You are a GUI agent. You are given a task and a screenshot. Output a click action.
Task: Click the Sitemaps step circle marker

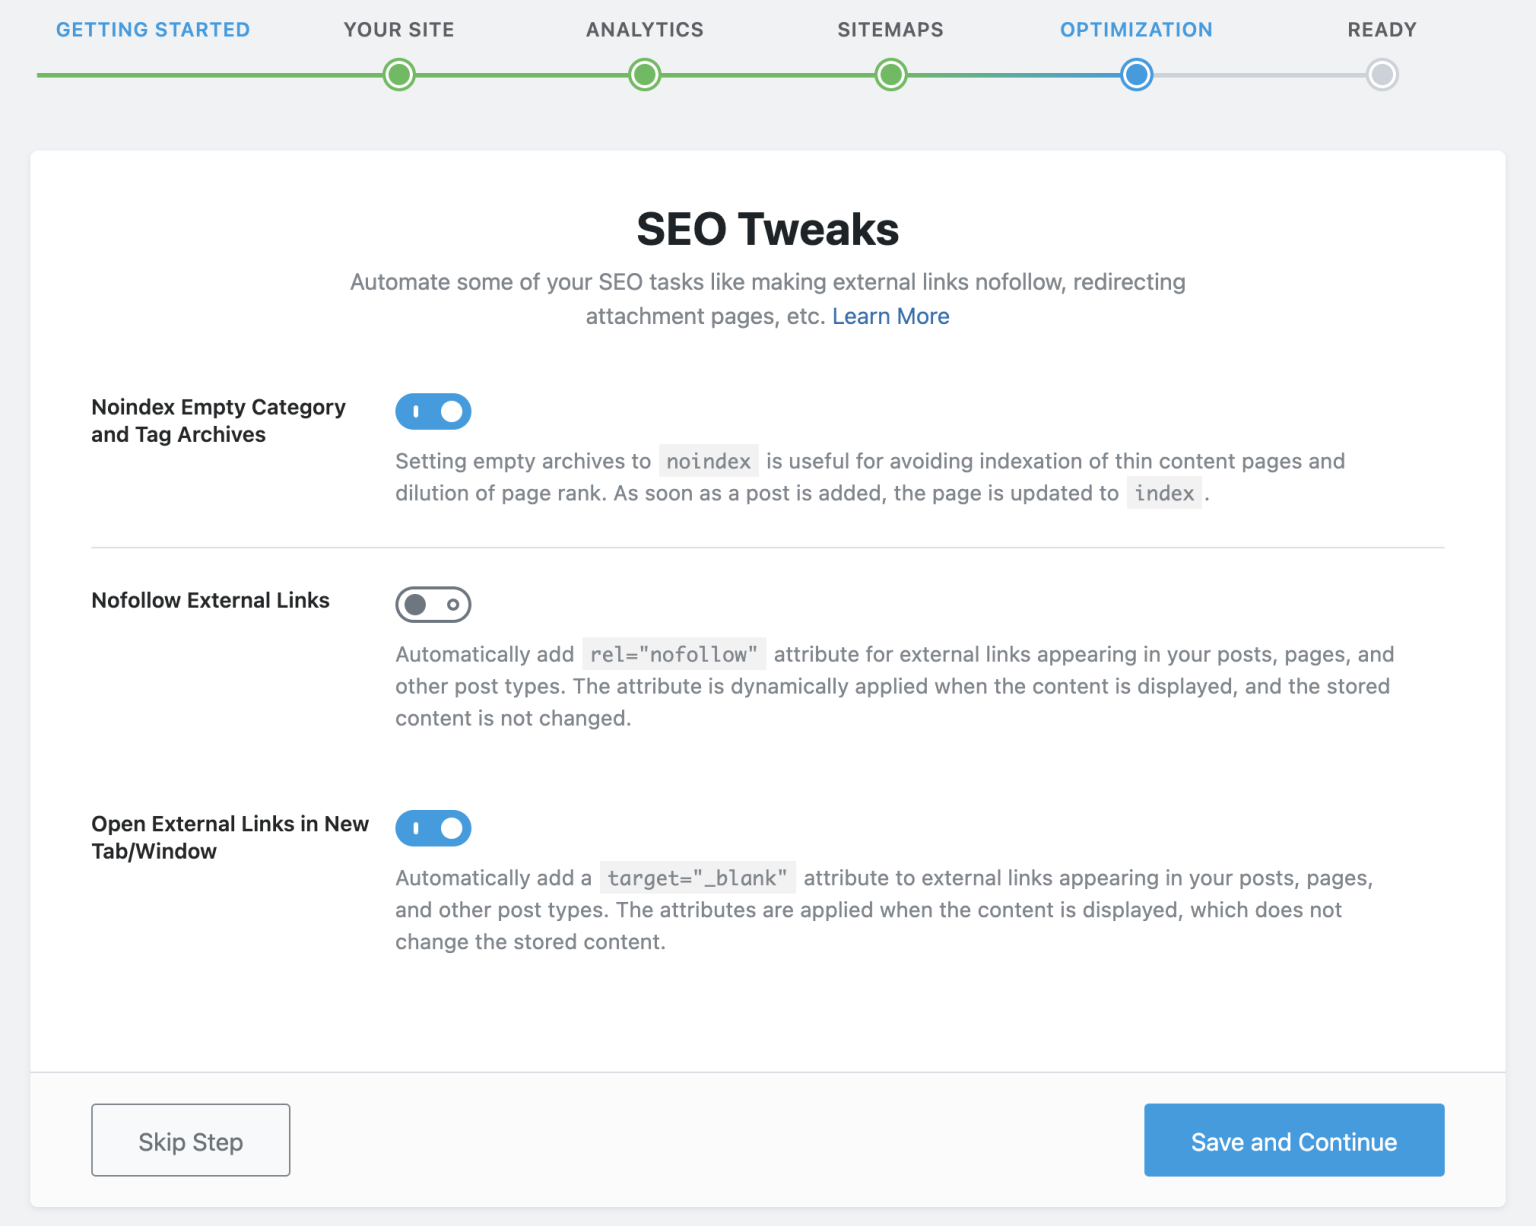pos(891,75)
